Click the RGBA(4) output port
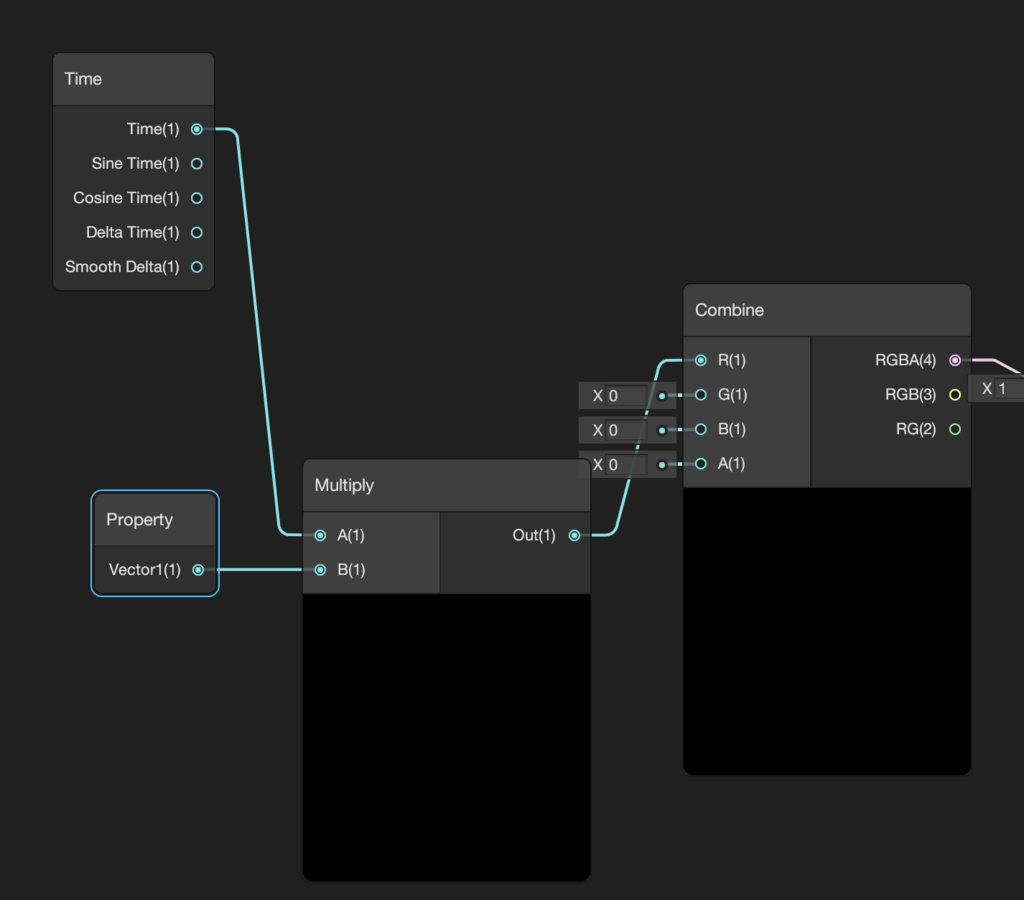The width and height of the screenshot is (1024, 900). tap(955, 361)
